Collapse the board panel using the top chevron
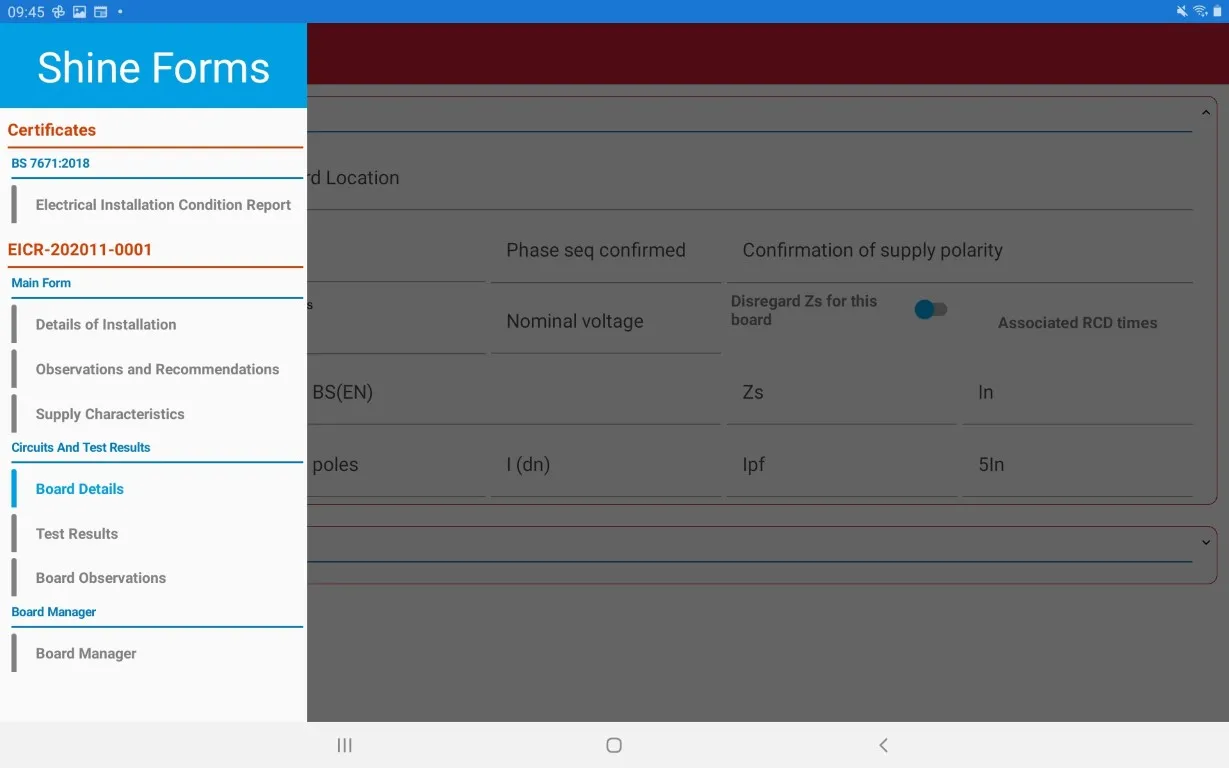The image size is (1229, 768). pyautogui.click(x=1205, y=112)
